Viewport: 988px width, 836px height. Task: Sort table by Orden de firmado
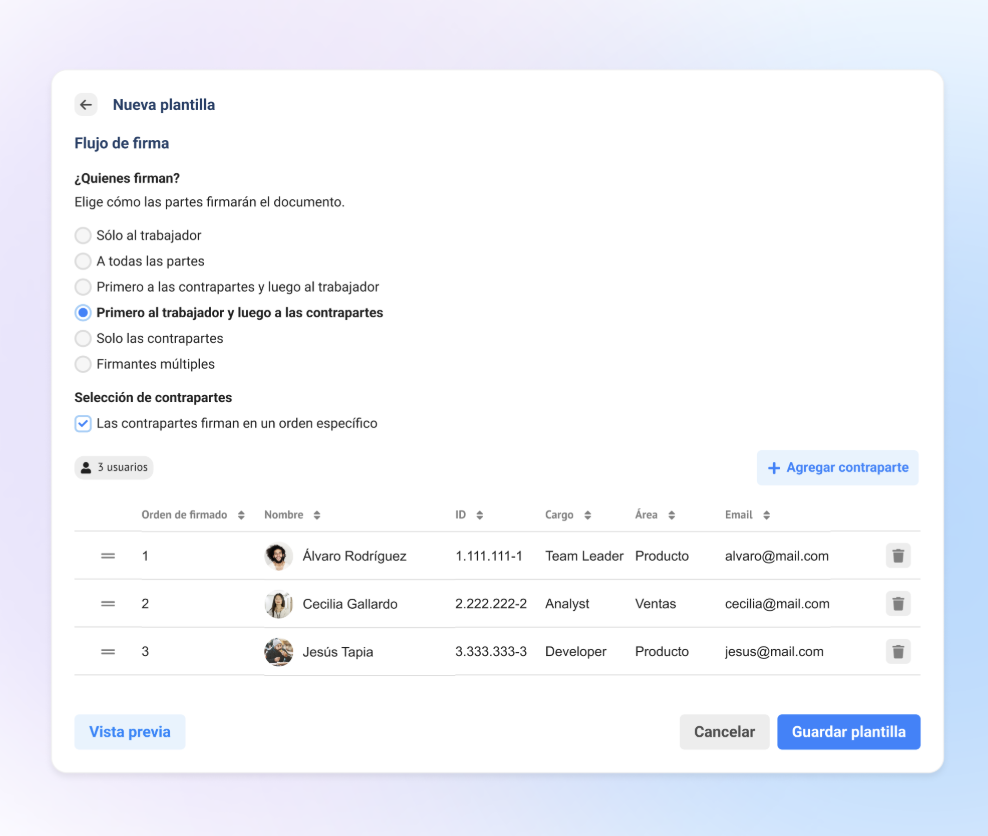pos(241,515)
